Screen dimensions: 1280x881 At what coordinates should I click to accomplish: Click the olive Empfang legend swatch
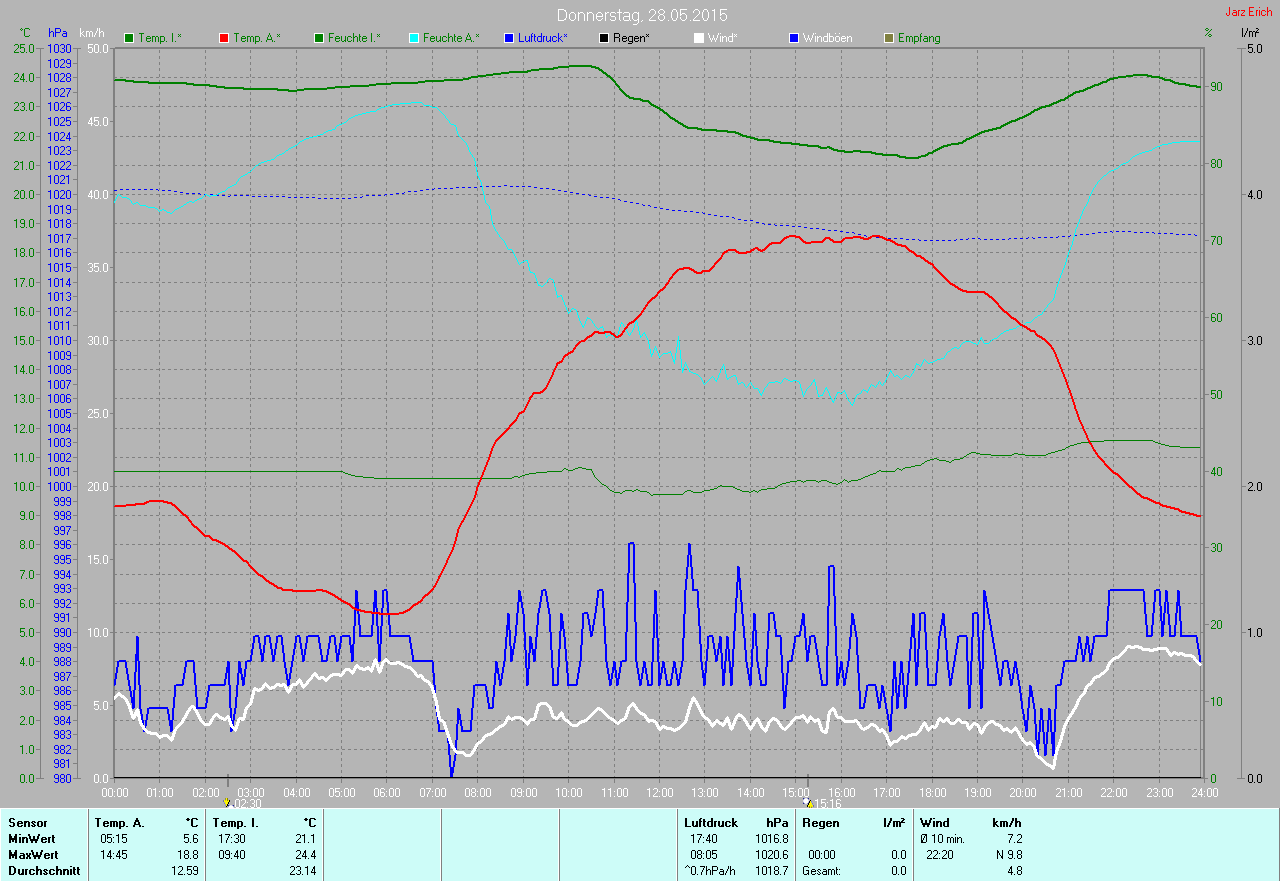pos(889,38)
